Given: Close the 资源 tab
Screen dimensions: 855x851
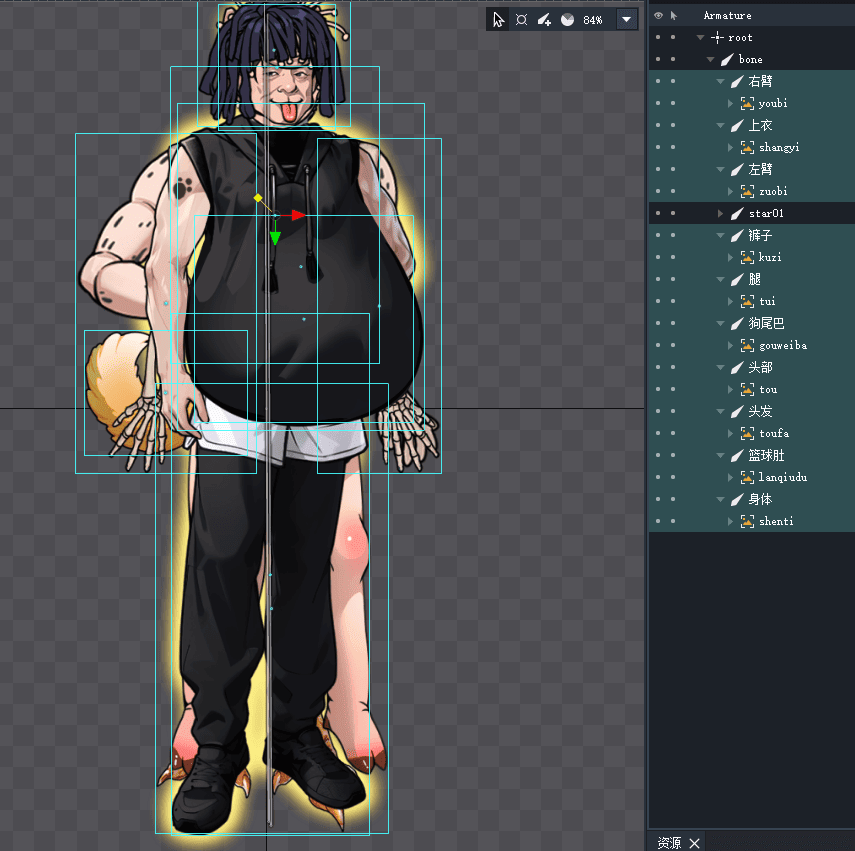Looking at the screenshot, I should pyautogui.click(x=694, y=843).
